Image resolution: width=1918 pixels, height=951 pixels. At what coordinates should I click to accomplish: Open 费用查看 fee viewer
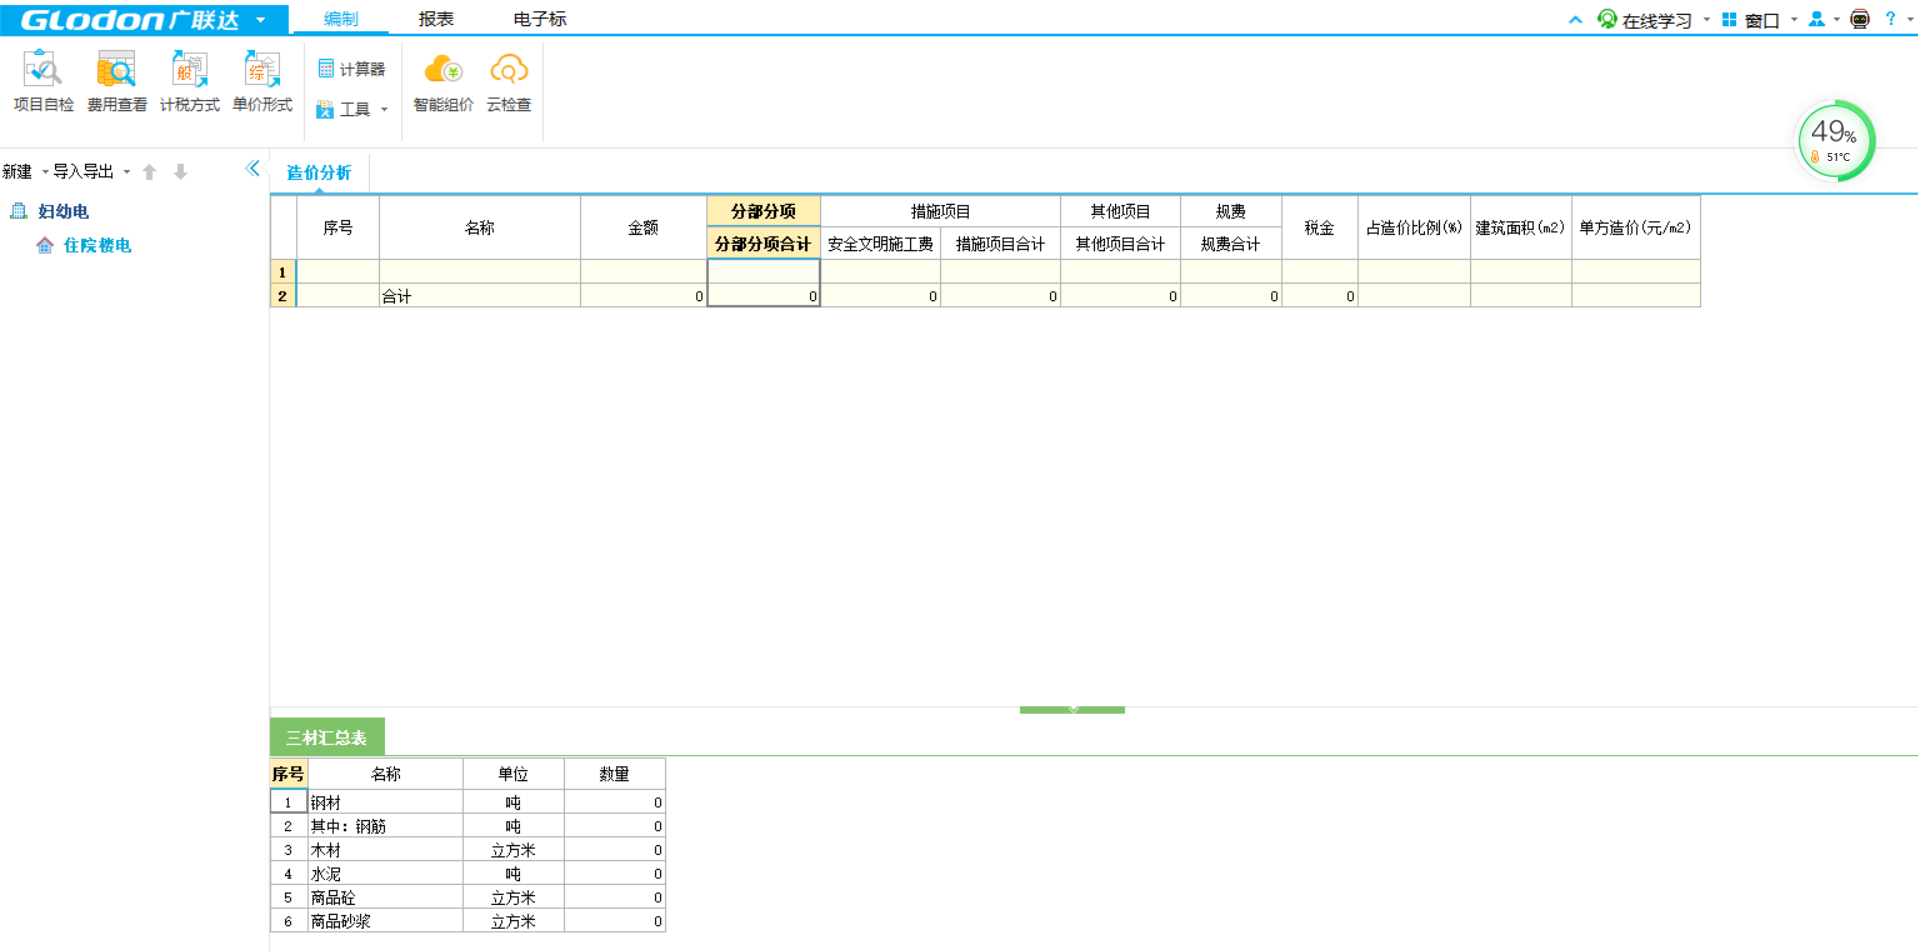point(117,82)
